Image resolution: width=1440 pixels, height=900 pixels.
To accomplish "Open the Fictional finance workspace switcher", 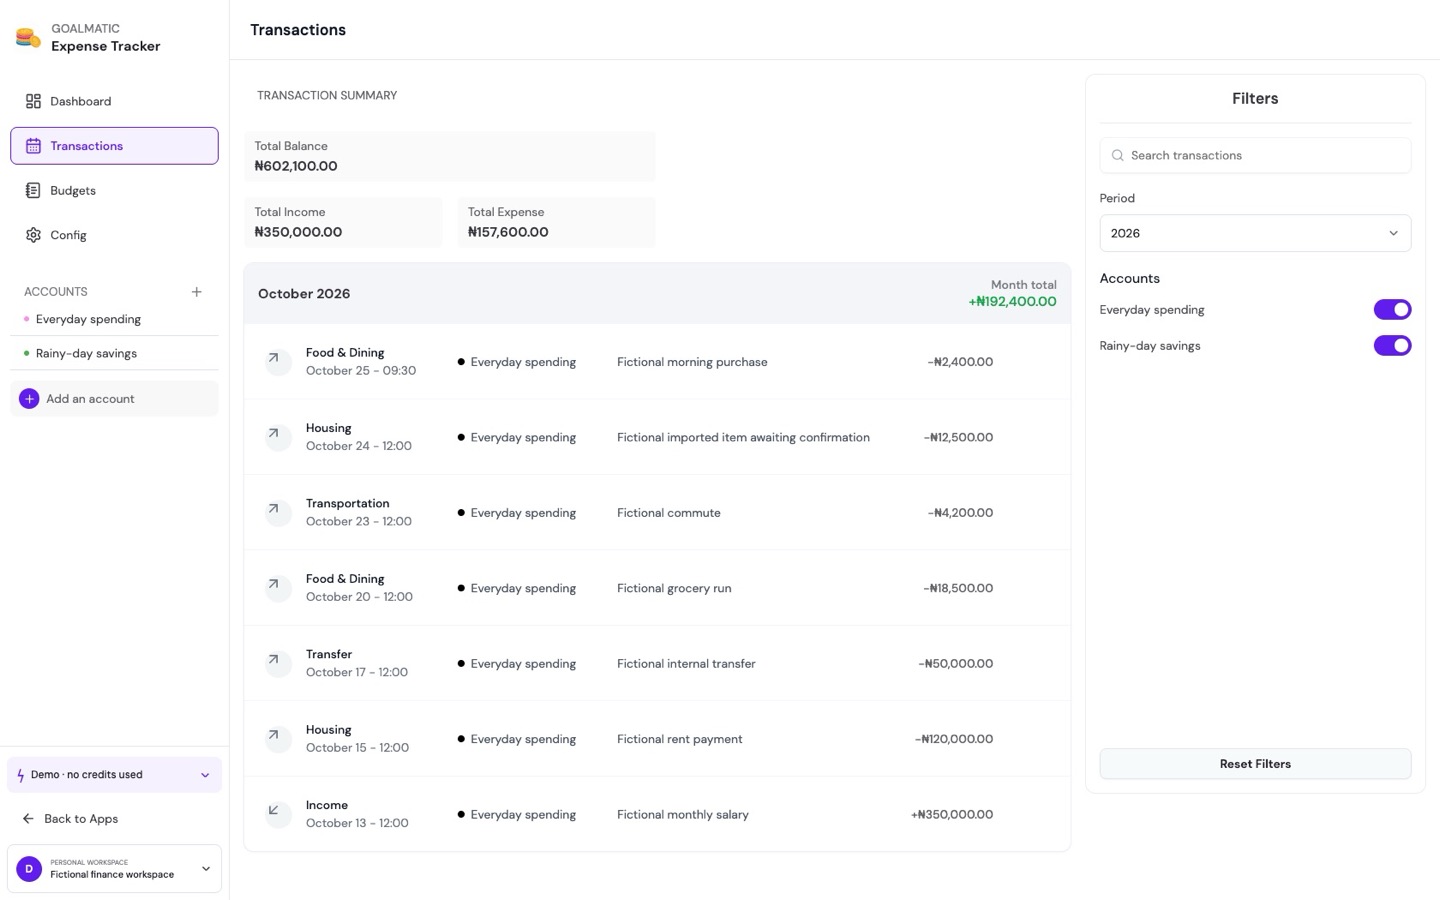I will pos(114,869).
